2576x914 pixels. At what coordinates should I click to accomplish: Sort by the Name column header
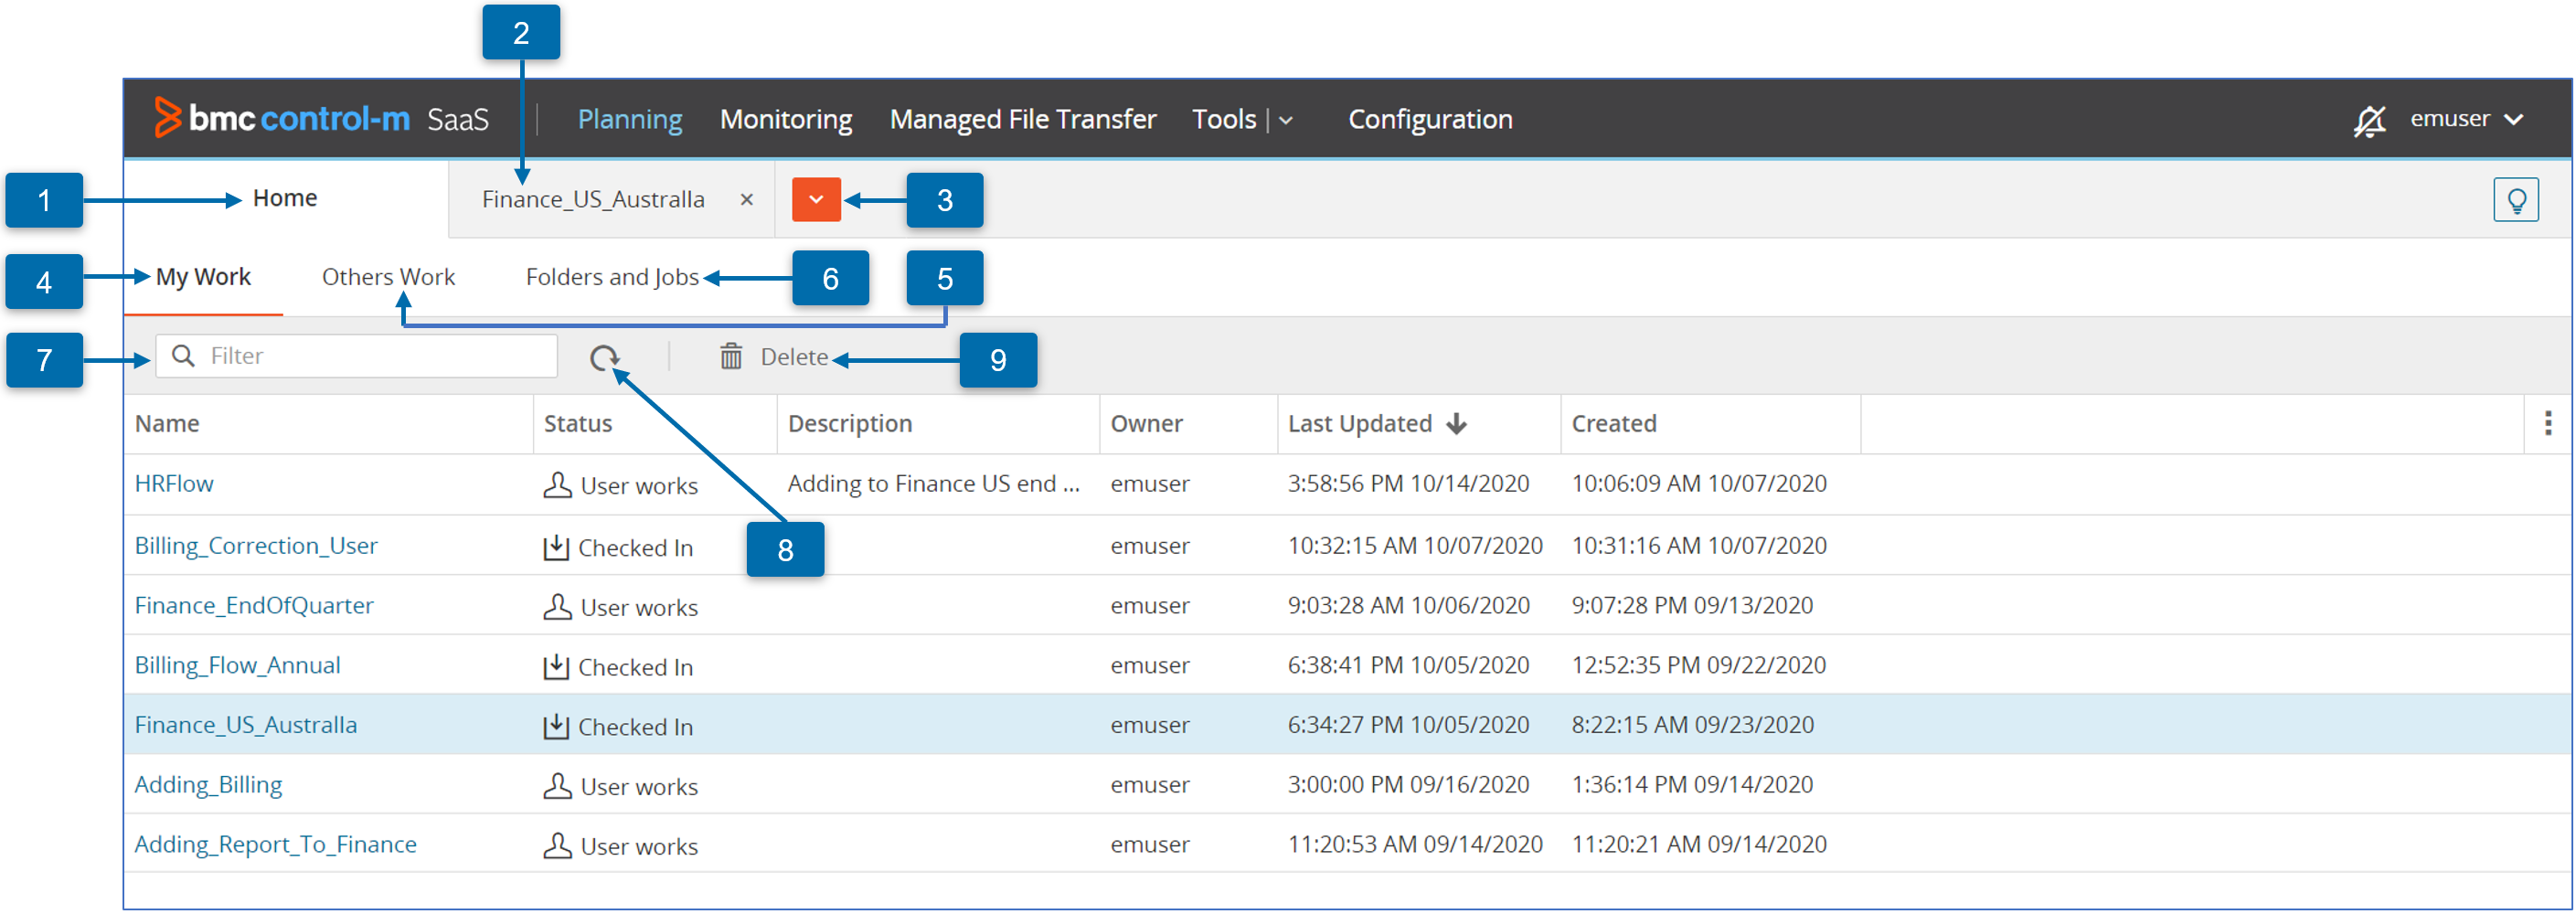(x=167, y=424)
